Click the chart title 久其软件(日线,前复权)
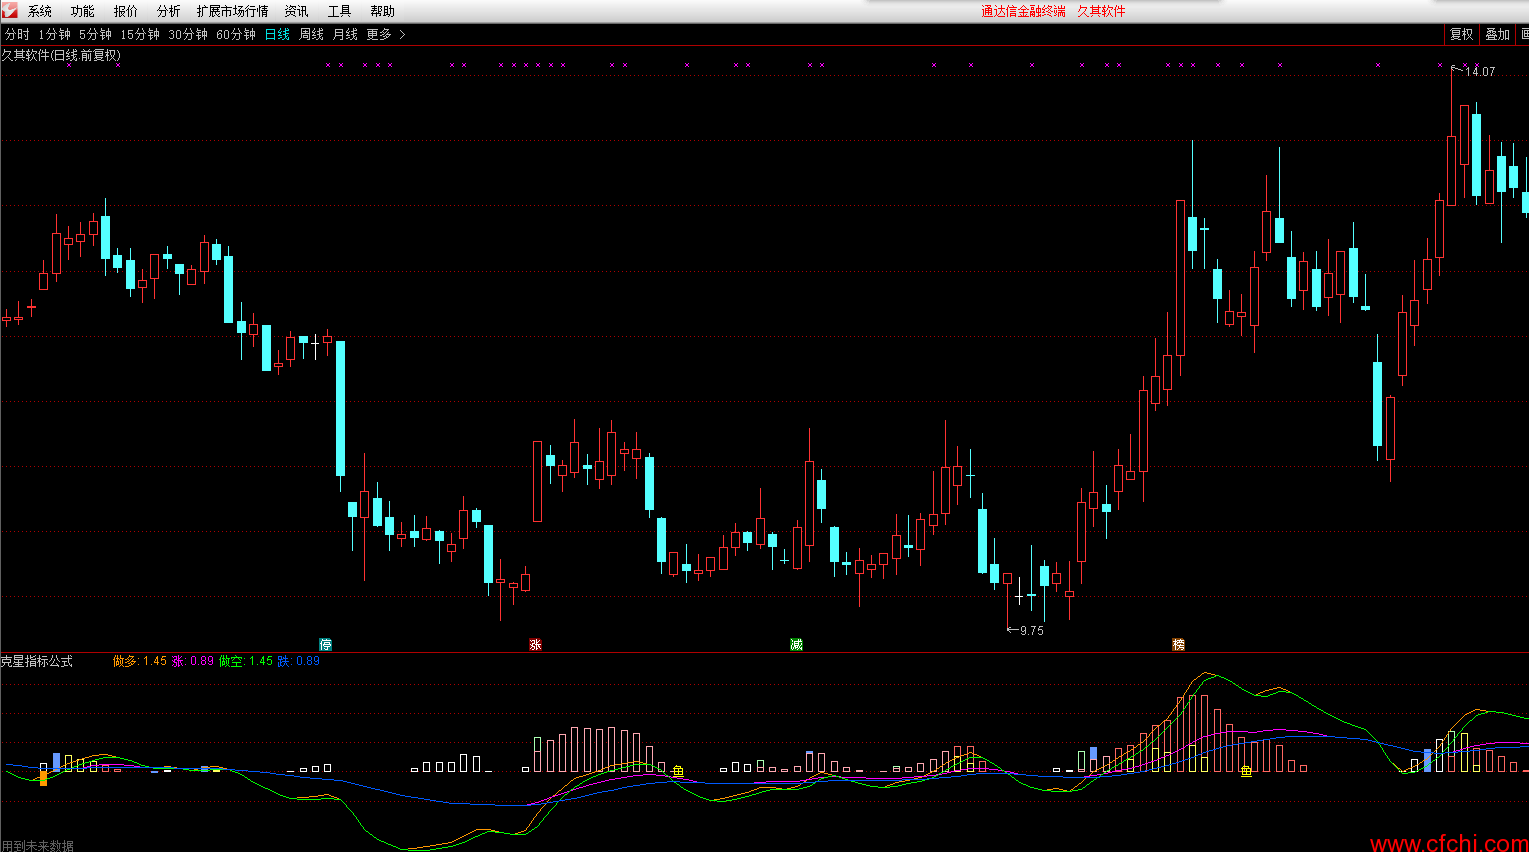 61,55
